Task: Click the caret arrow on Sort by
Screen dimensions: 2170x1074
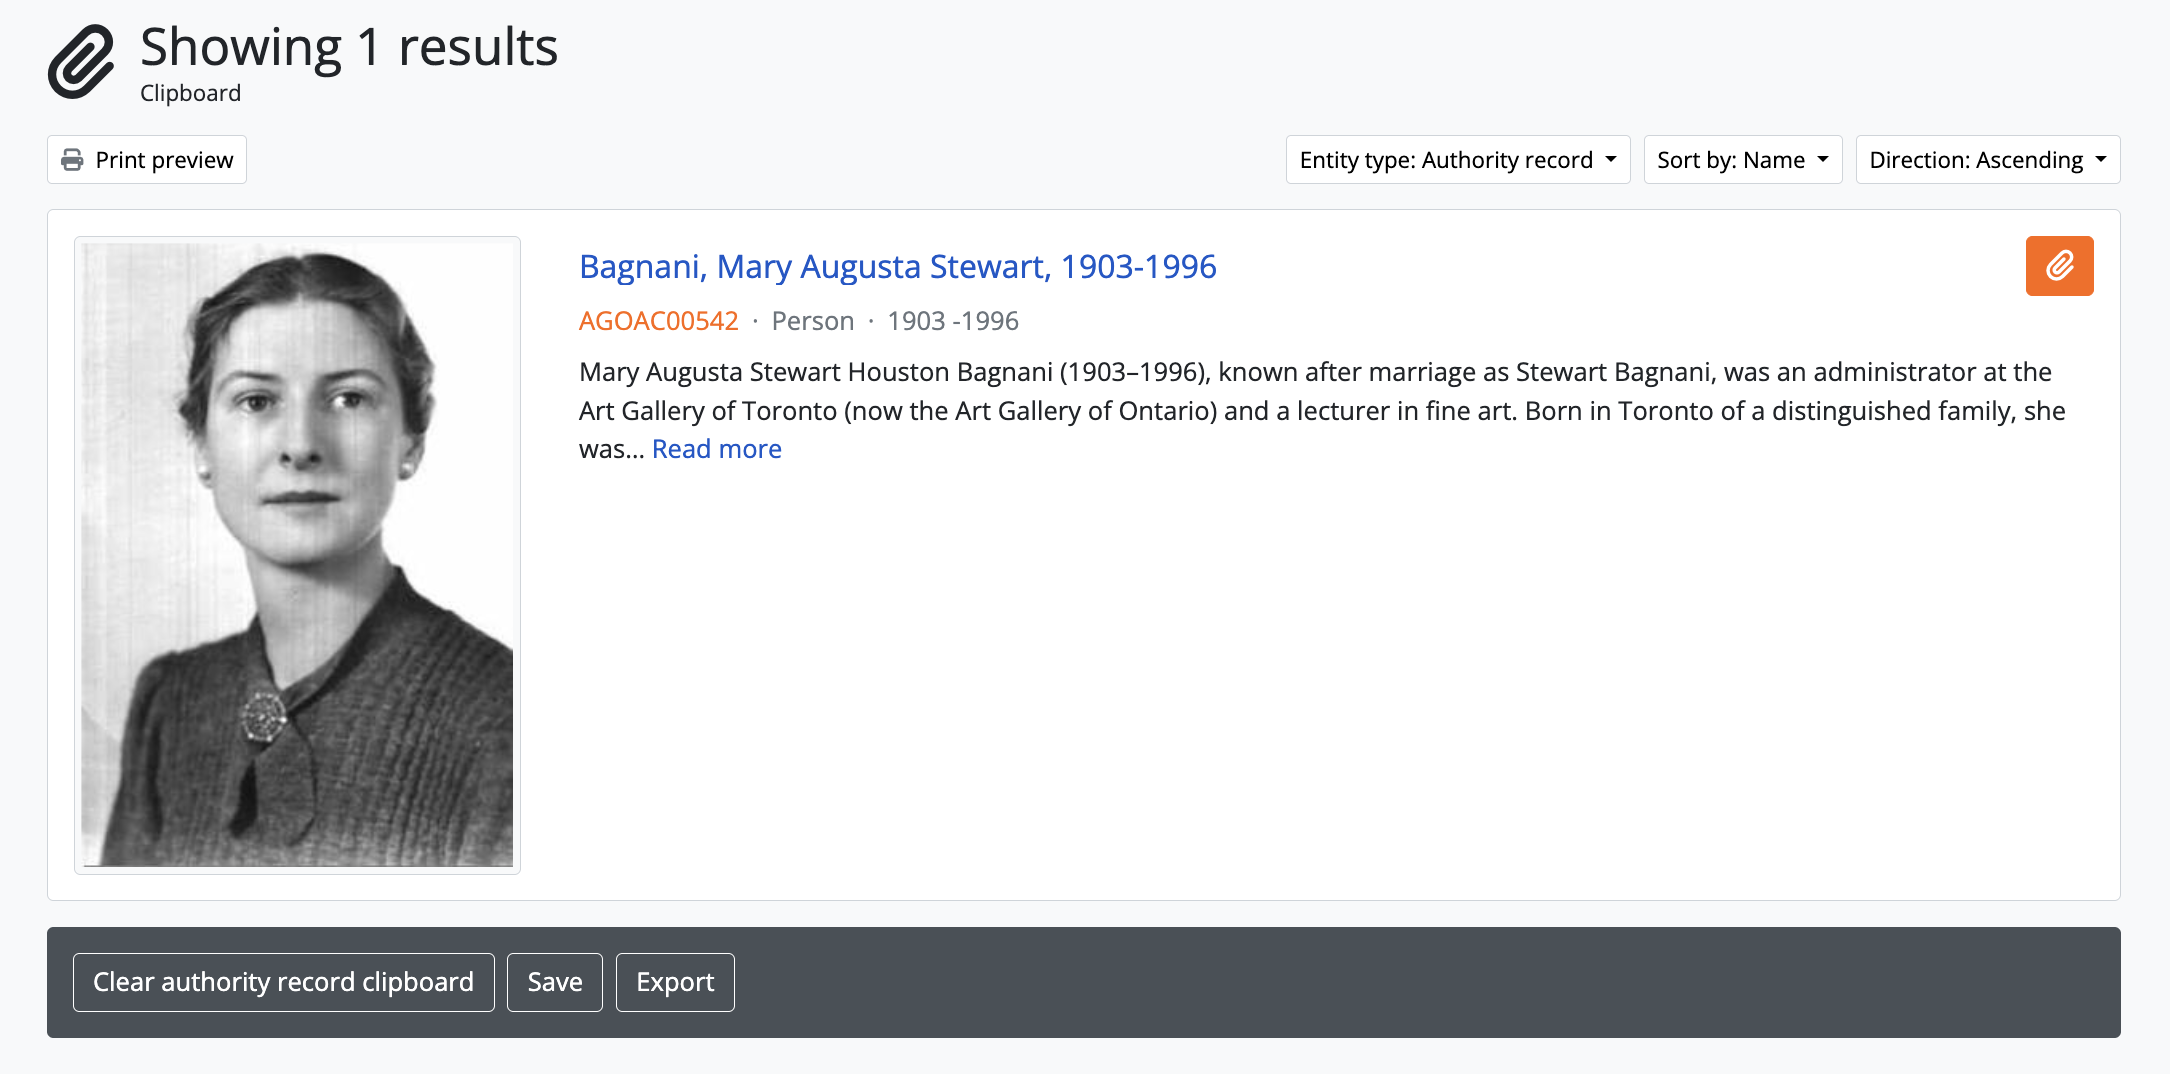Action: point(1823,160)
